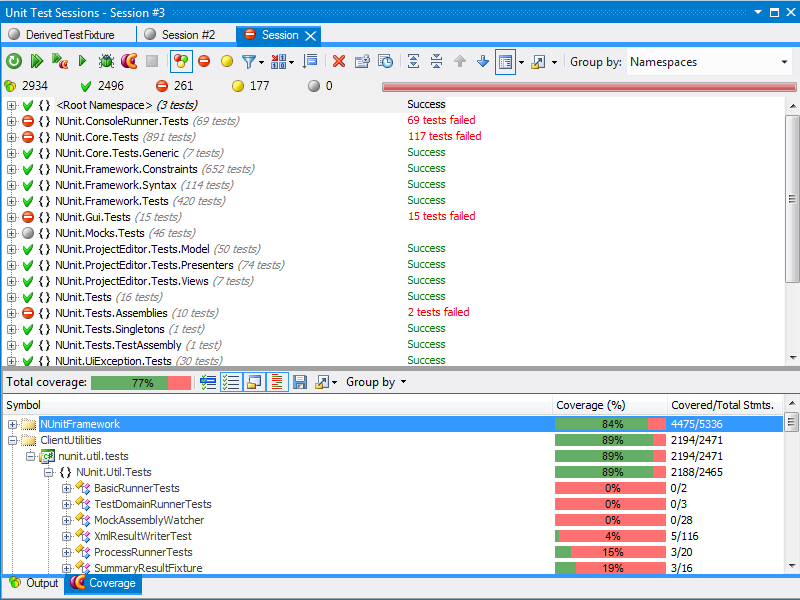
Task: Collapse the nunit.util.tests assembly node
Action: pos(31,456)
